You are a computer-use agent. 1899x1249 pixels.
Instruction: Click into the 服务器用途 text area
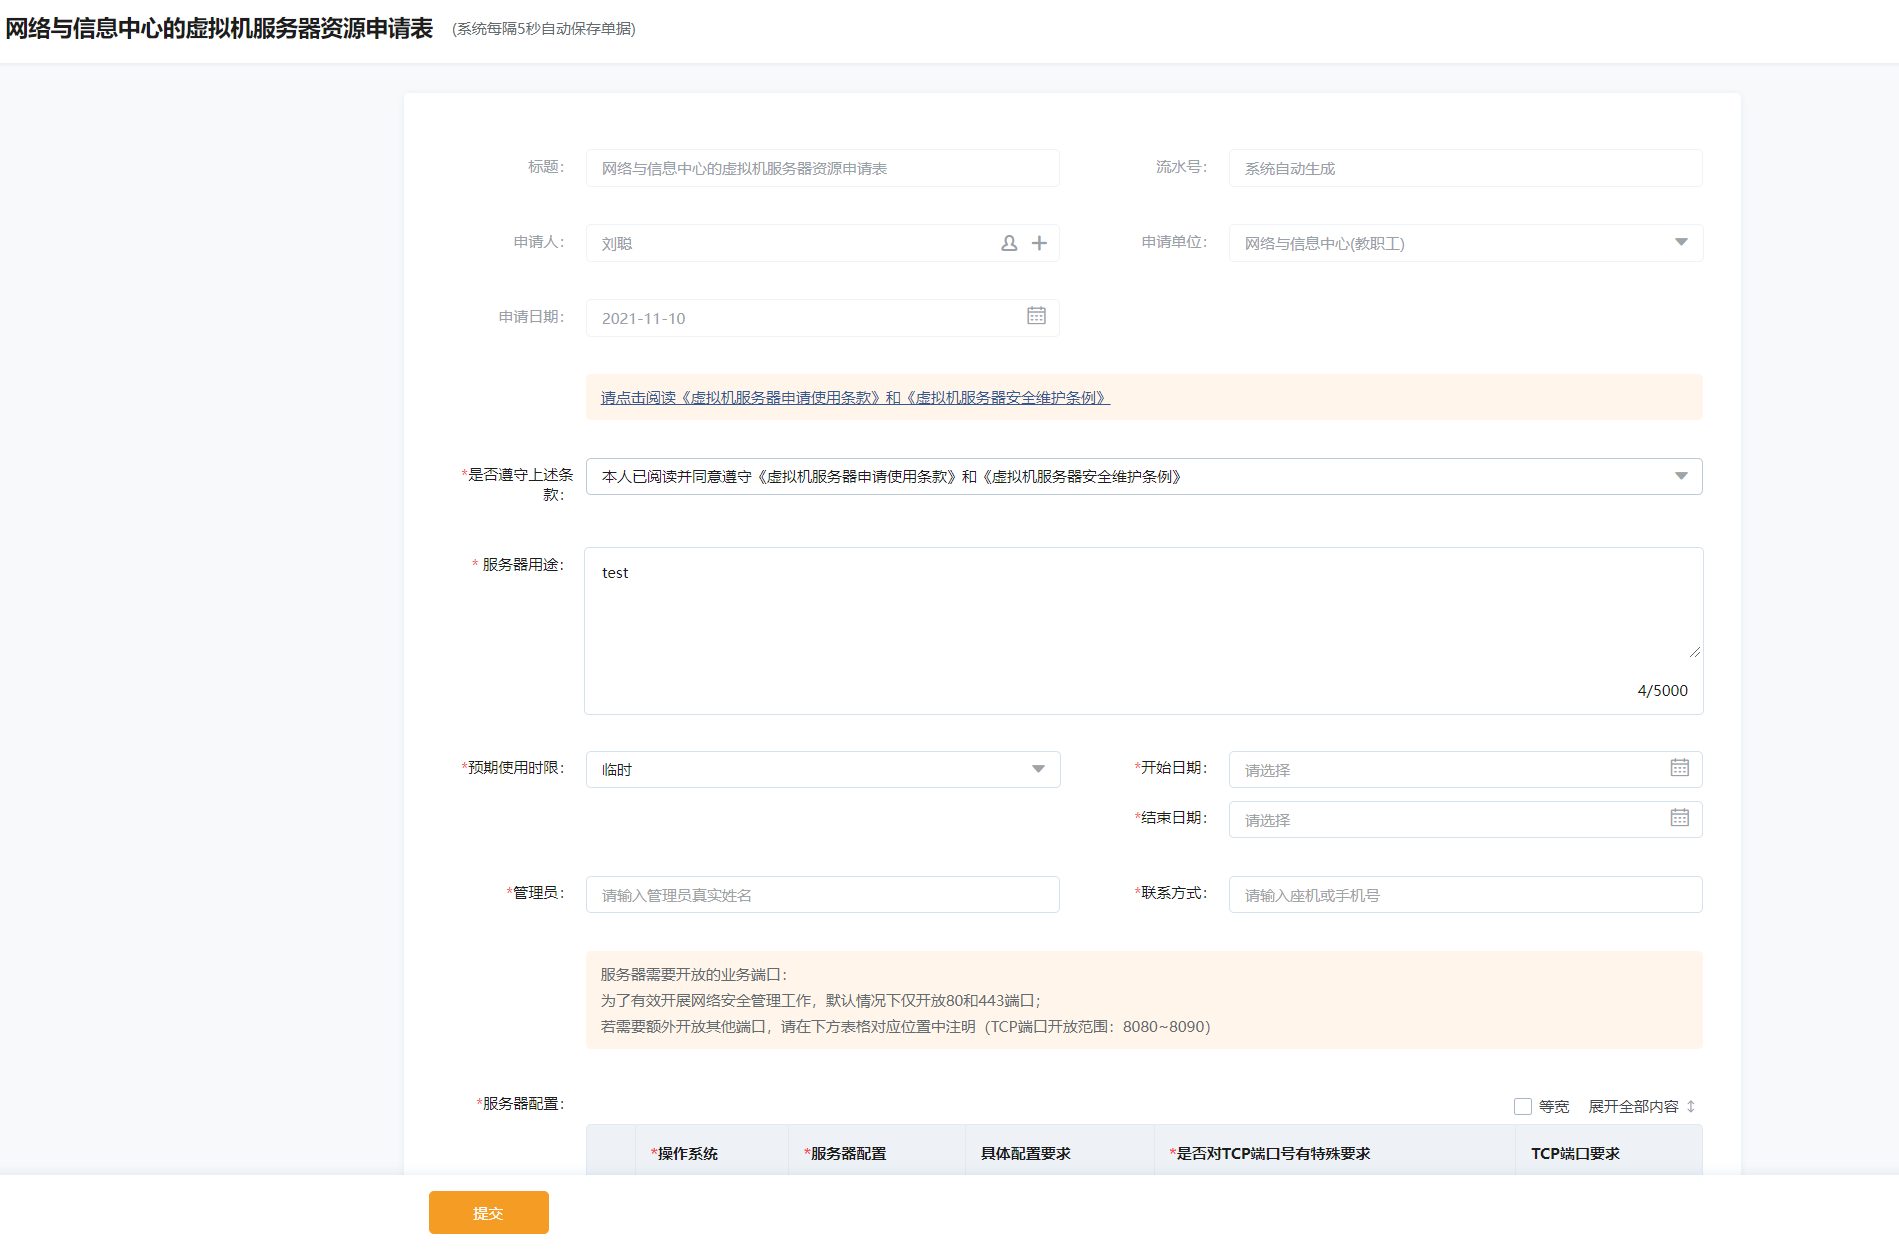[1143, 610]
